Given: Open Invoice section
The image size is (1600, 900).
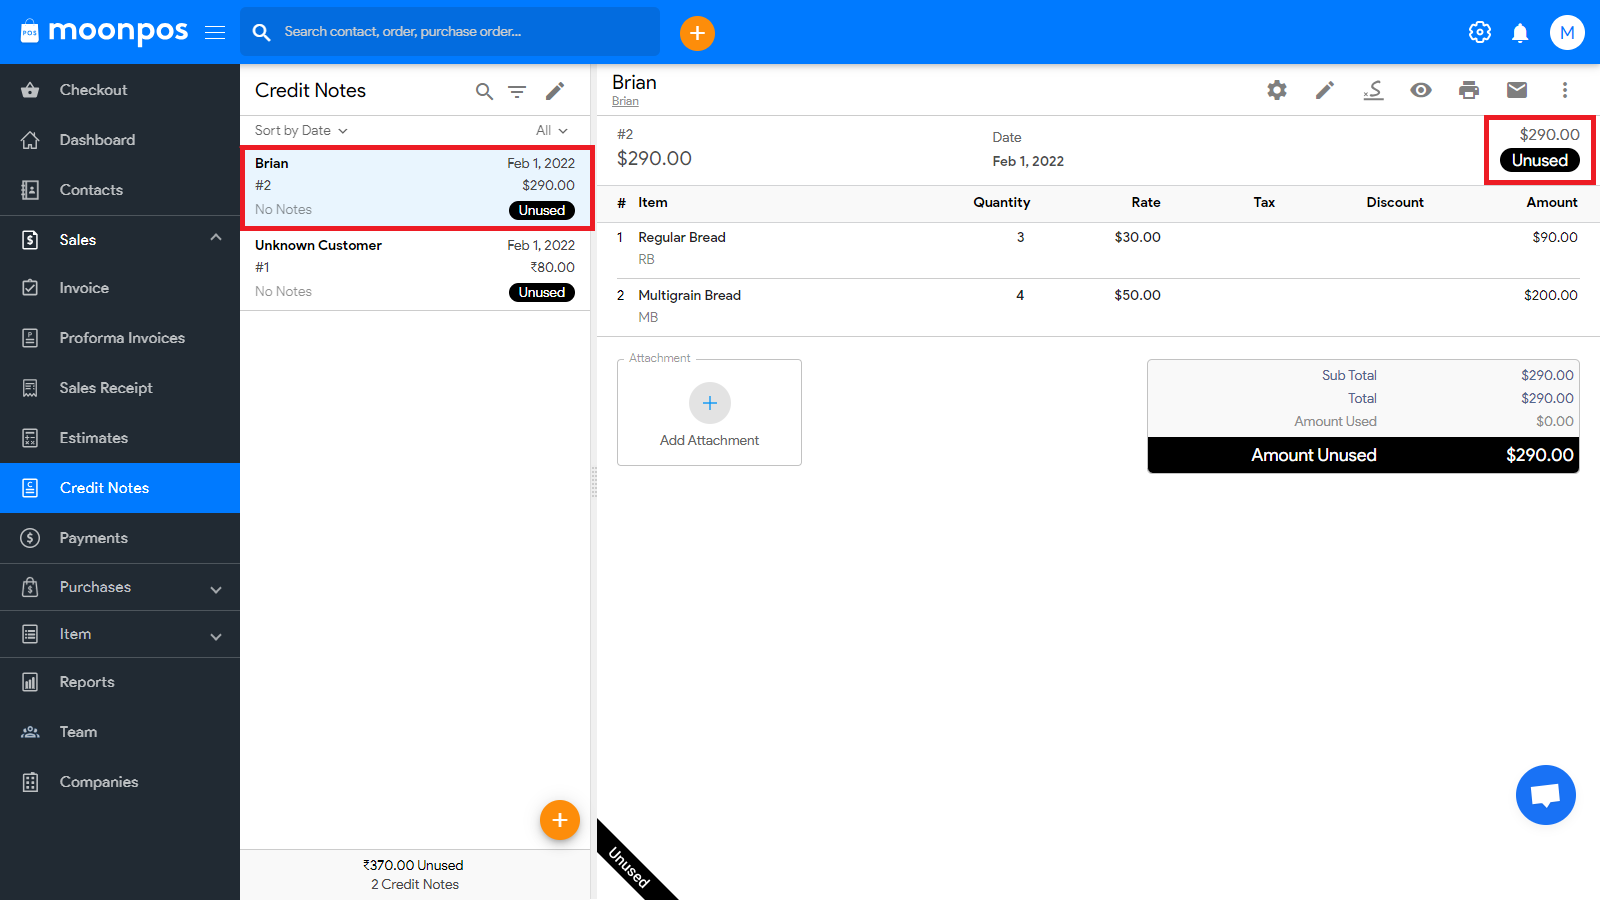Looking at the screenshot, I should coord(120,288).
